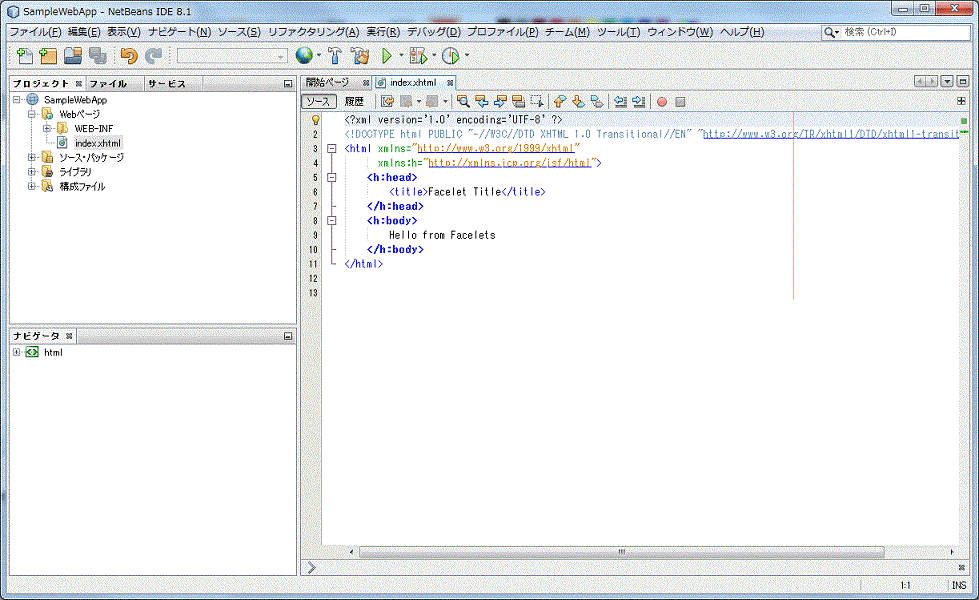This screenshot has width=979, height=600.
Task: Open the リファクタリング(A) menu
Action: (313, 32)
